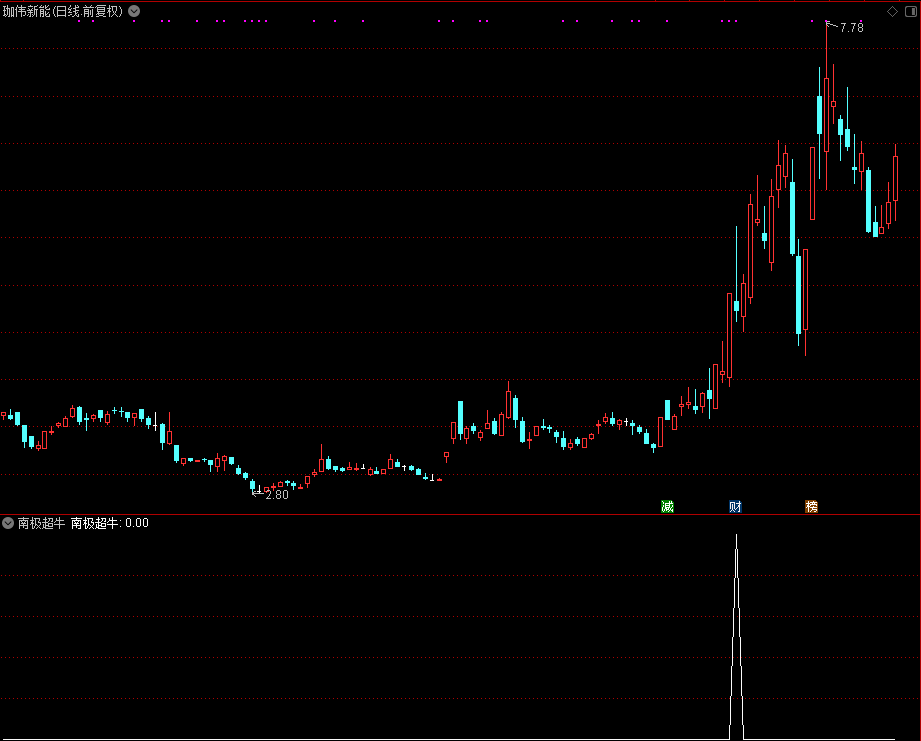Image resolution: width=921 pixels, height=741 pixels.
Task: Open the green 减 marker
Action: click(x=667, y=506)
